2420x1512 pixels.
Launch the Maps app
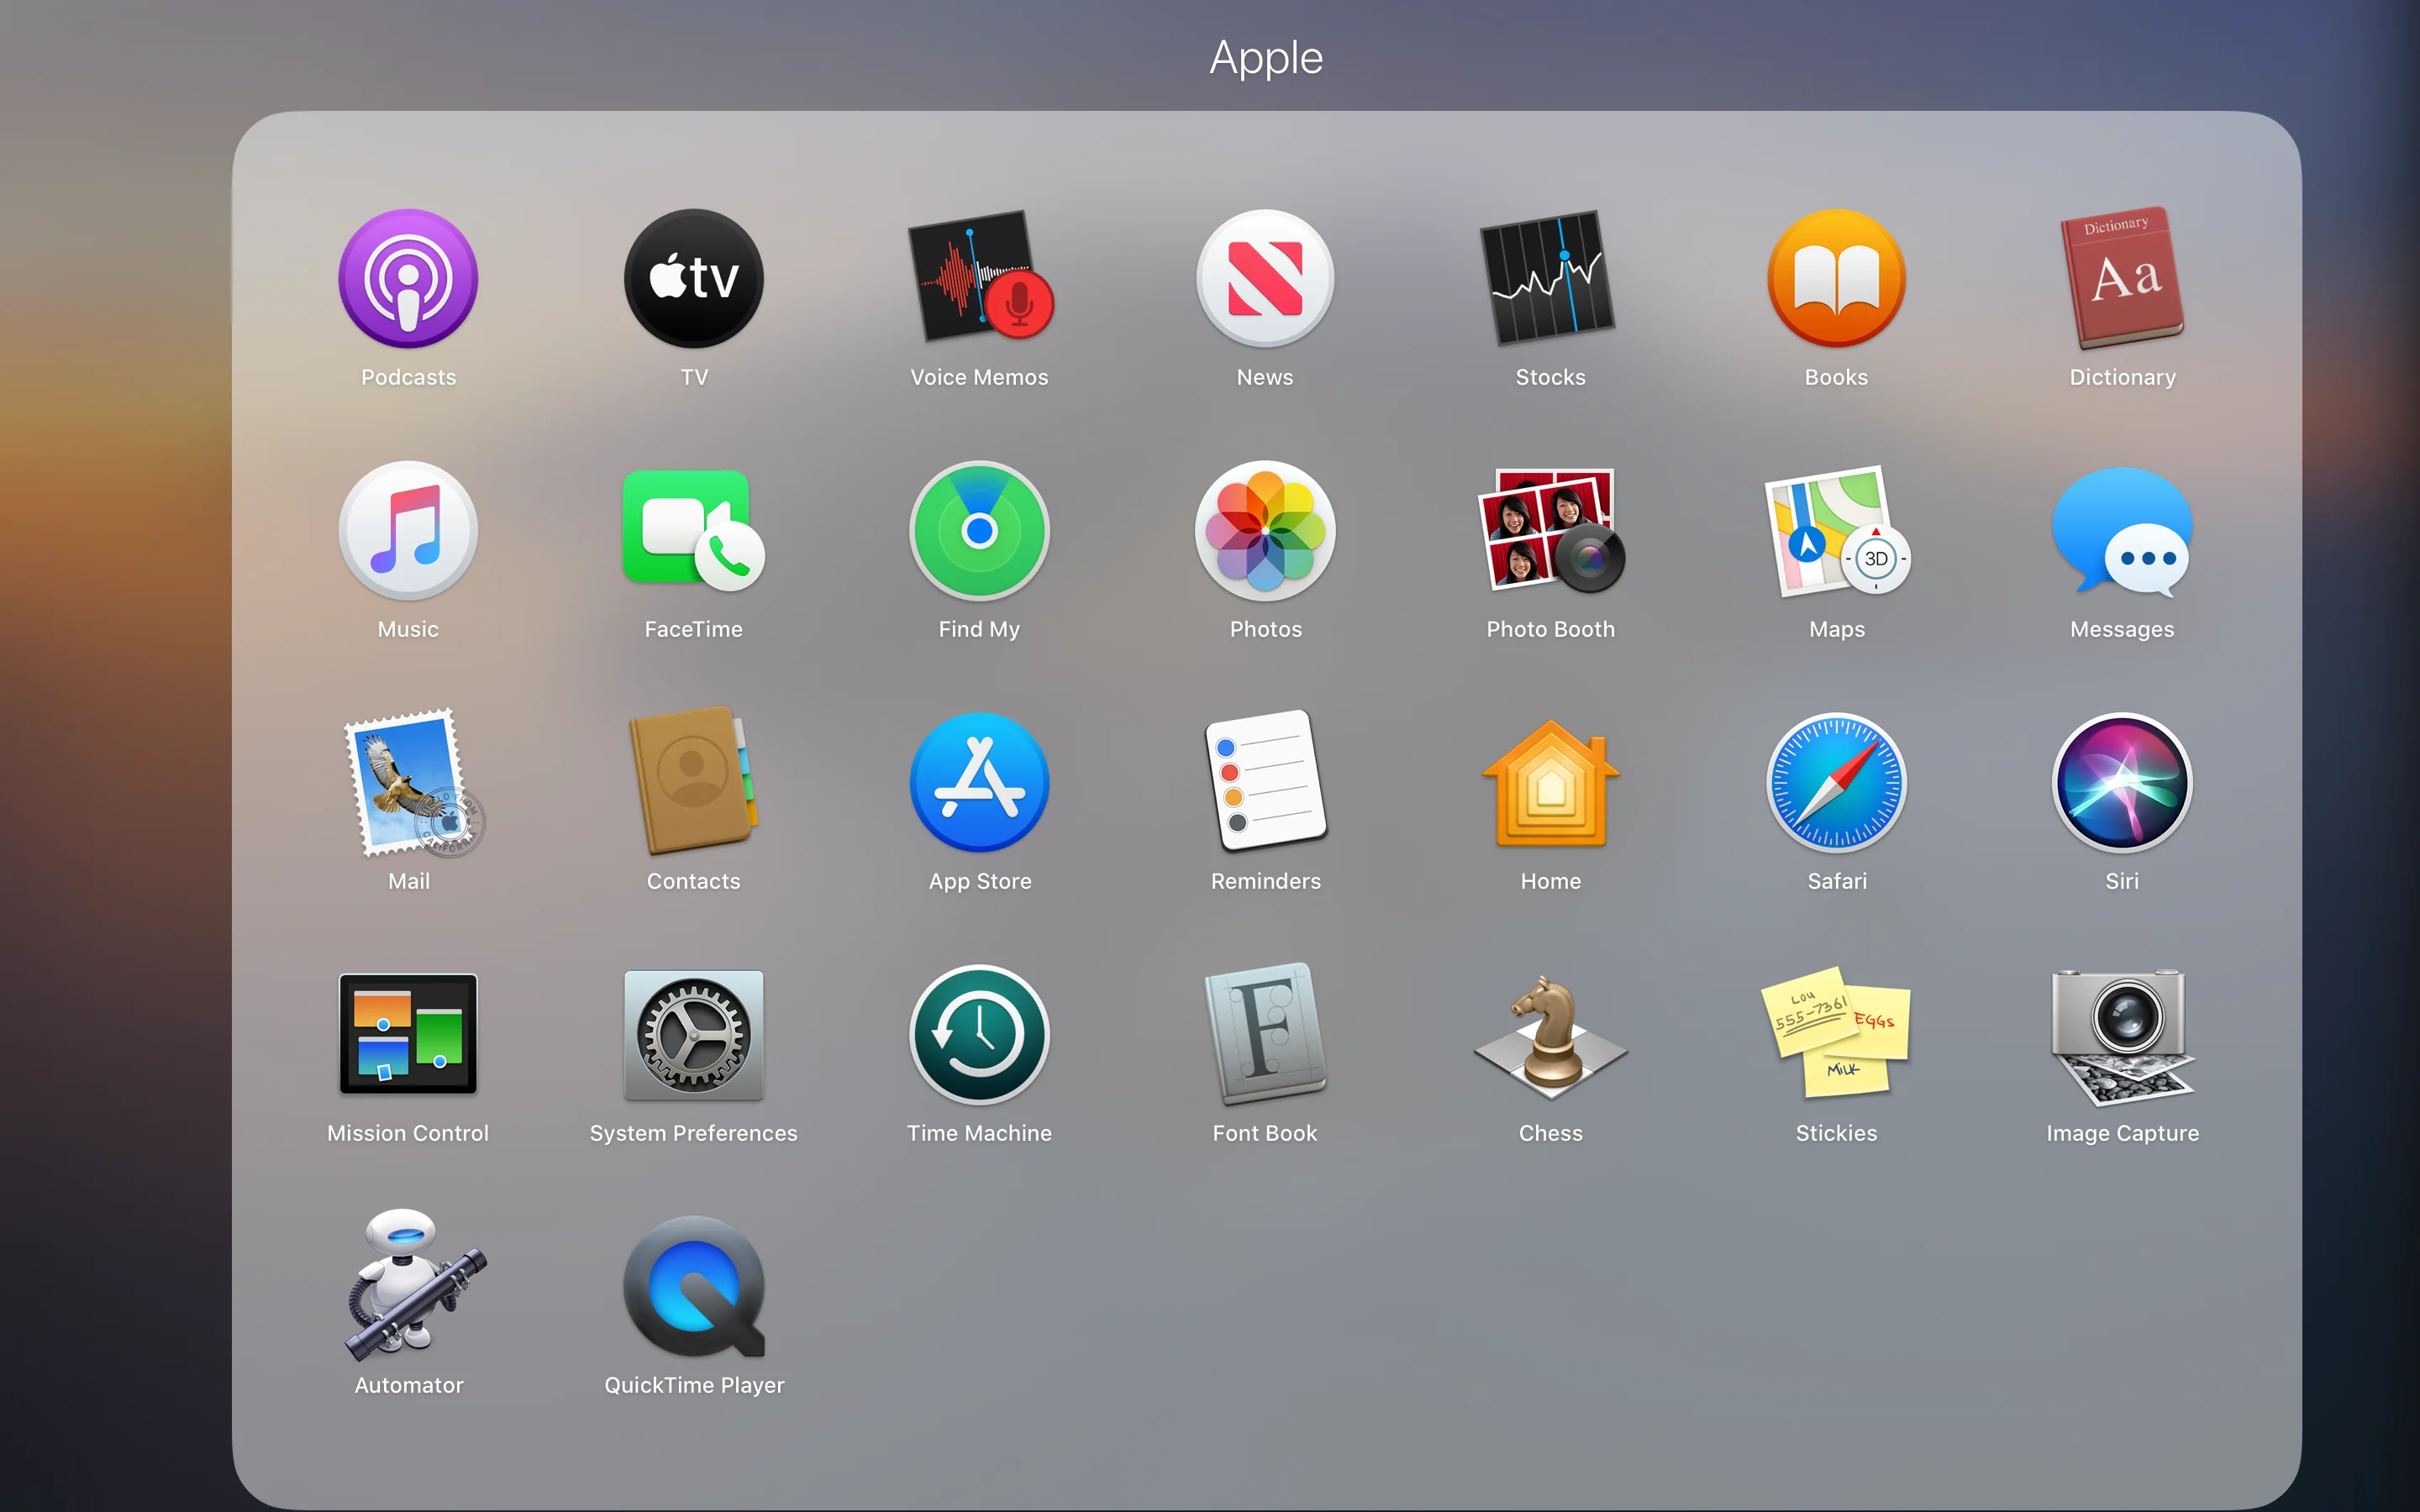1836,531
